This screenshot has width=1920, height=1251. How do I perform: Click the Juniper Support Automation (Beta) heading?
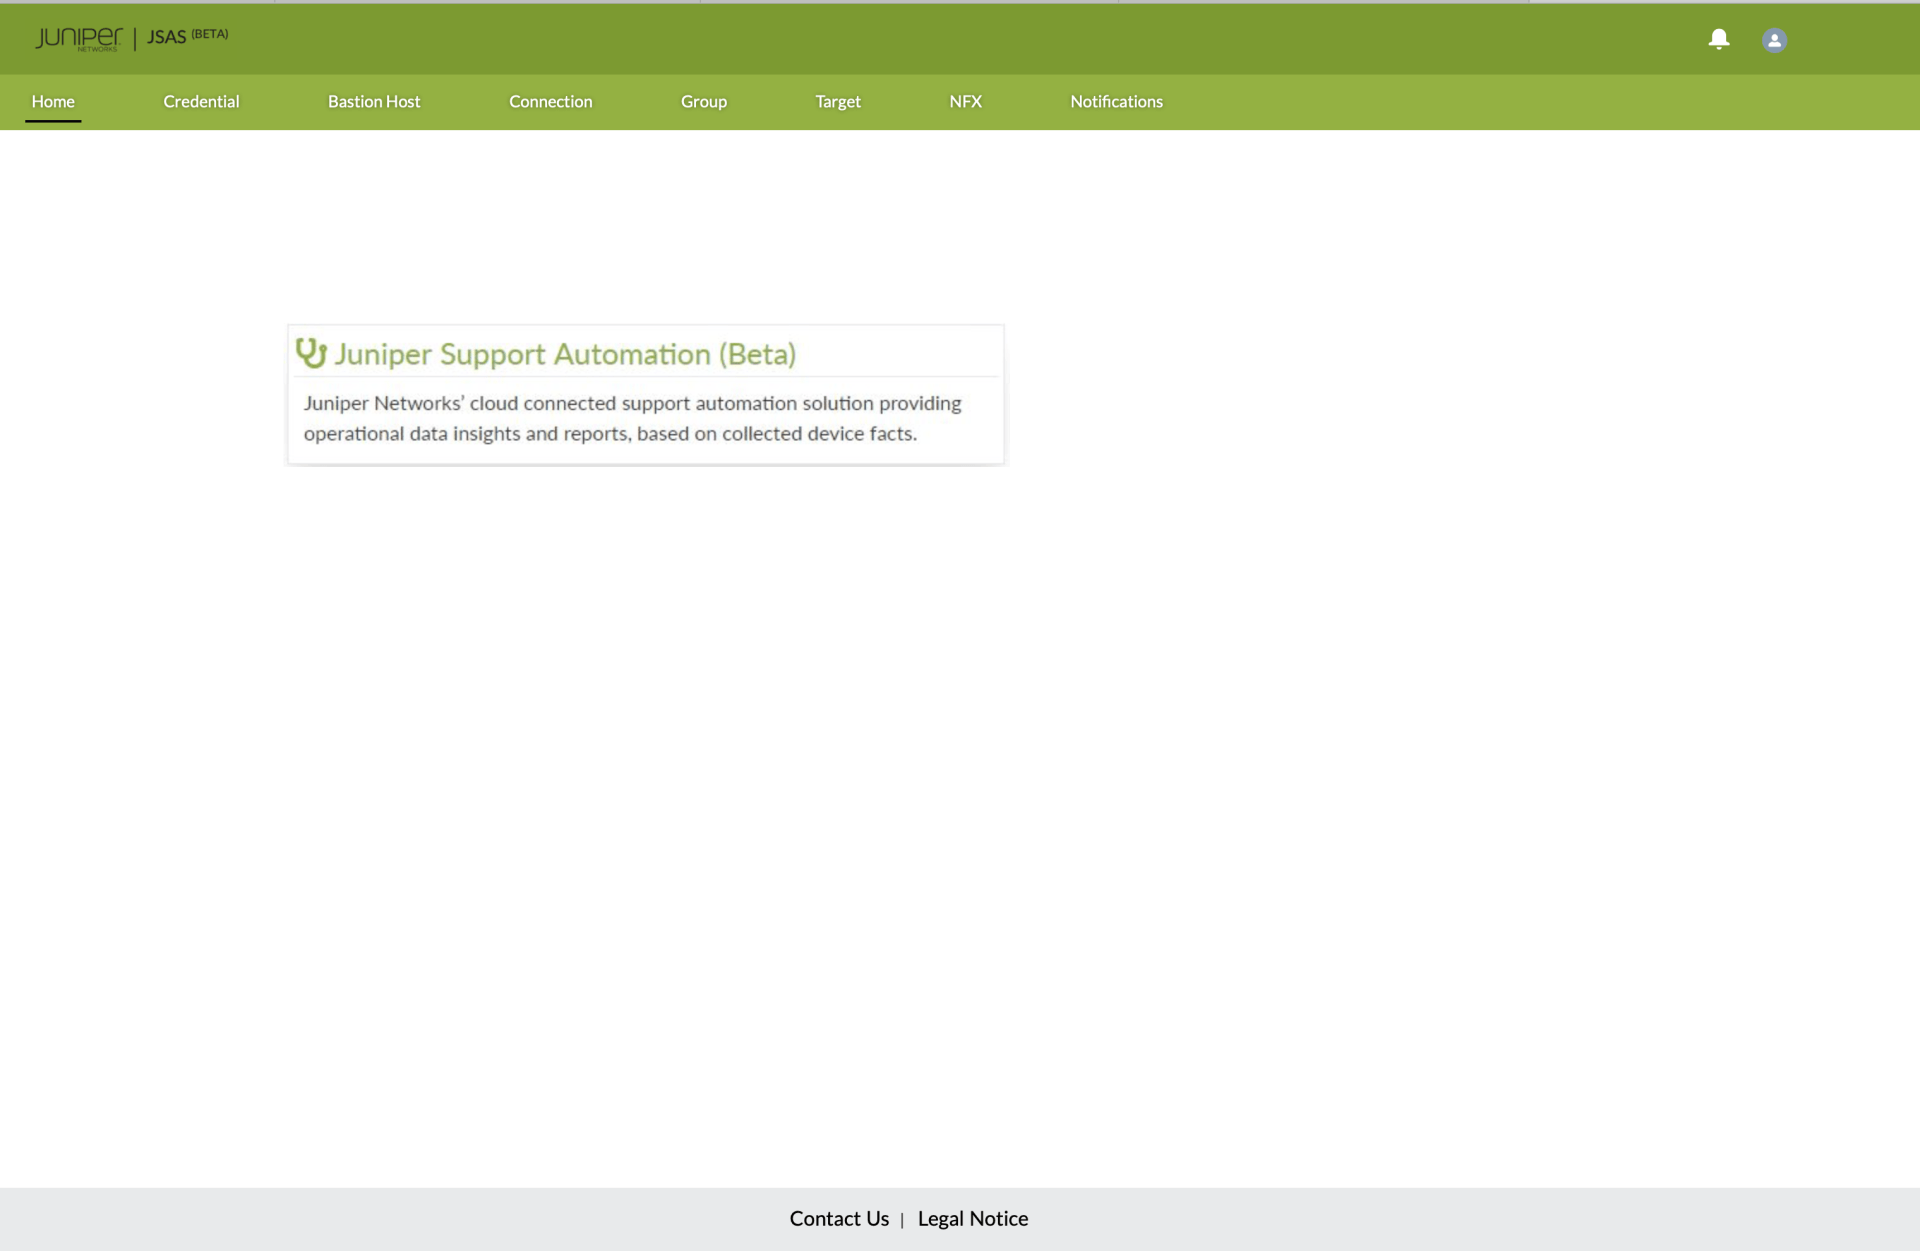coord(565,354)
